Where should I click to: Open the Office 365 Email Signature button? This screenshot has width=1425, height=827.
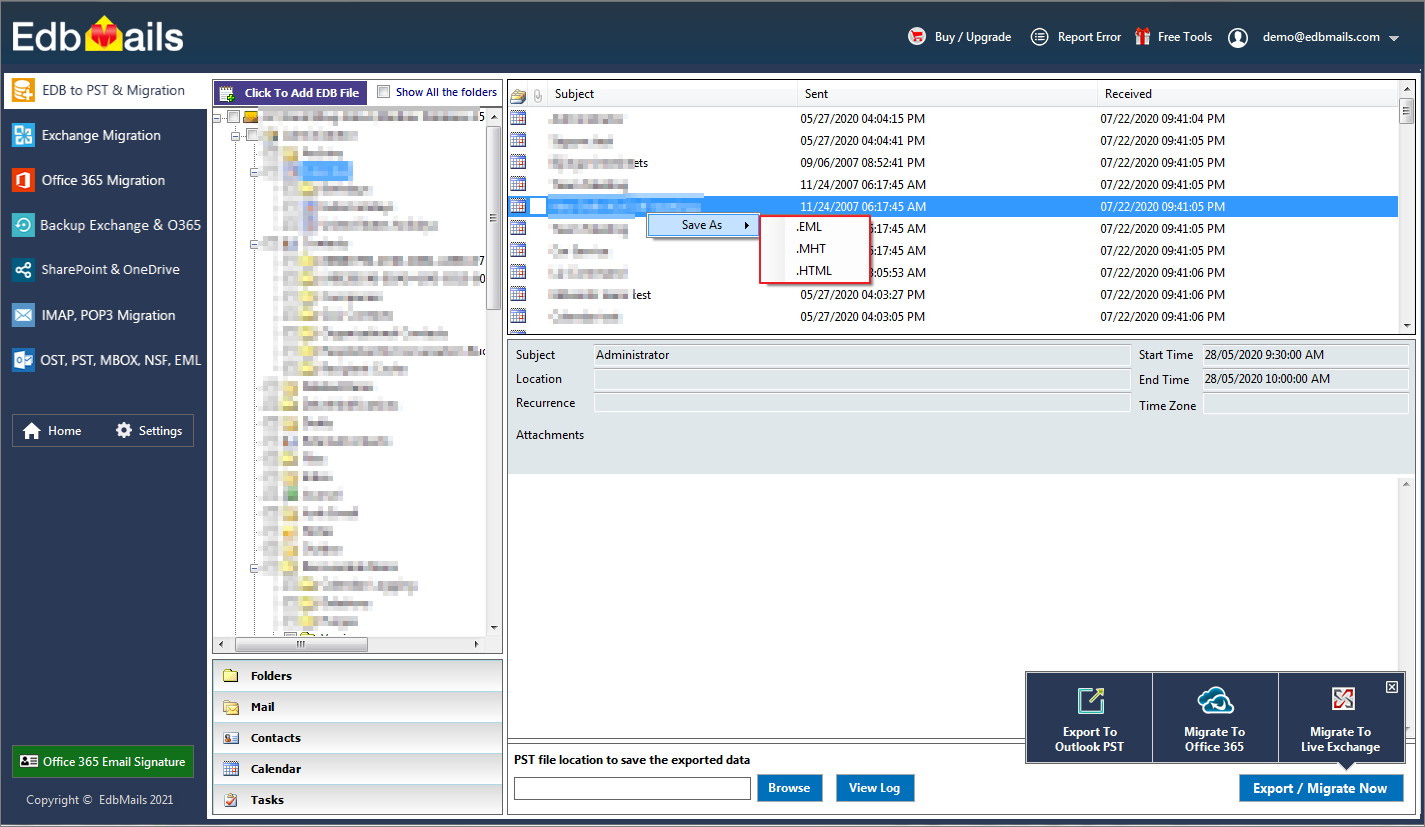(x=103, y=762)
